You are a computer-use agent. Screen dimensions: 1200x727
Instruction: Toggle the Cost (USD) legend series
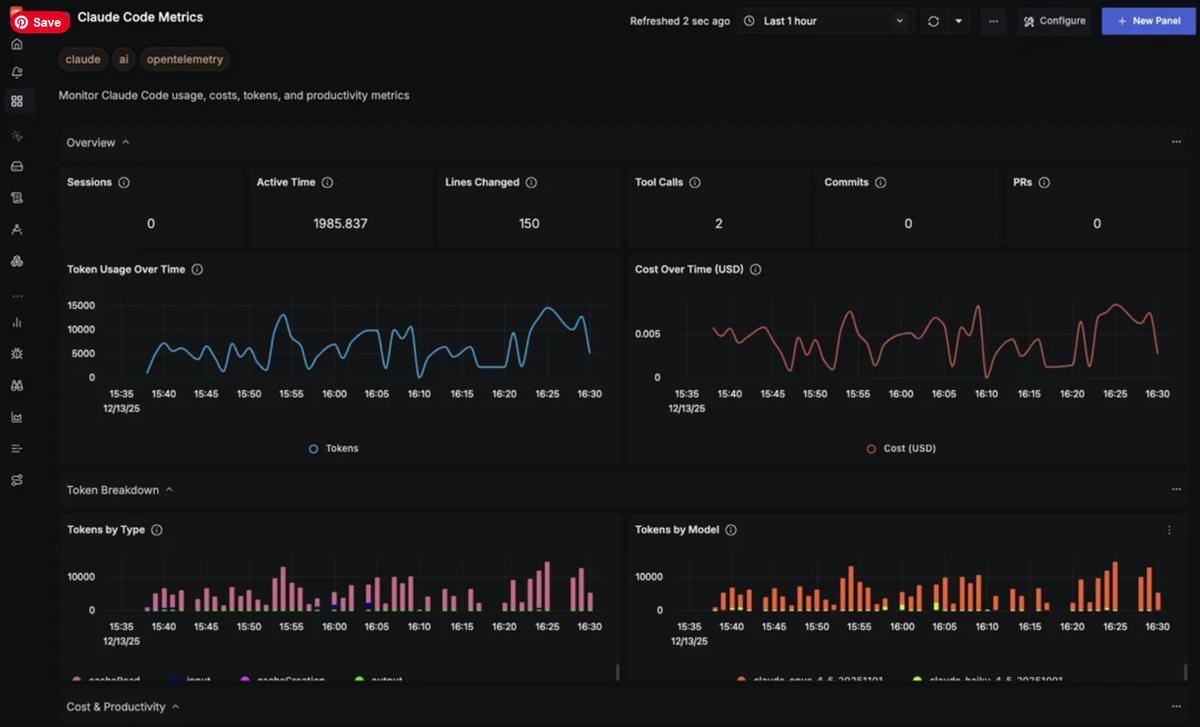(x=901, y=449)
